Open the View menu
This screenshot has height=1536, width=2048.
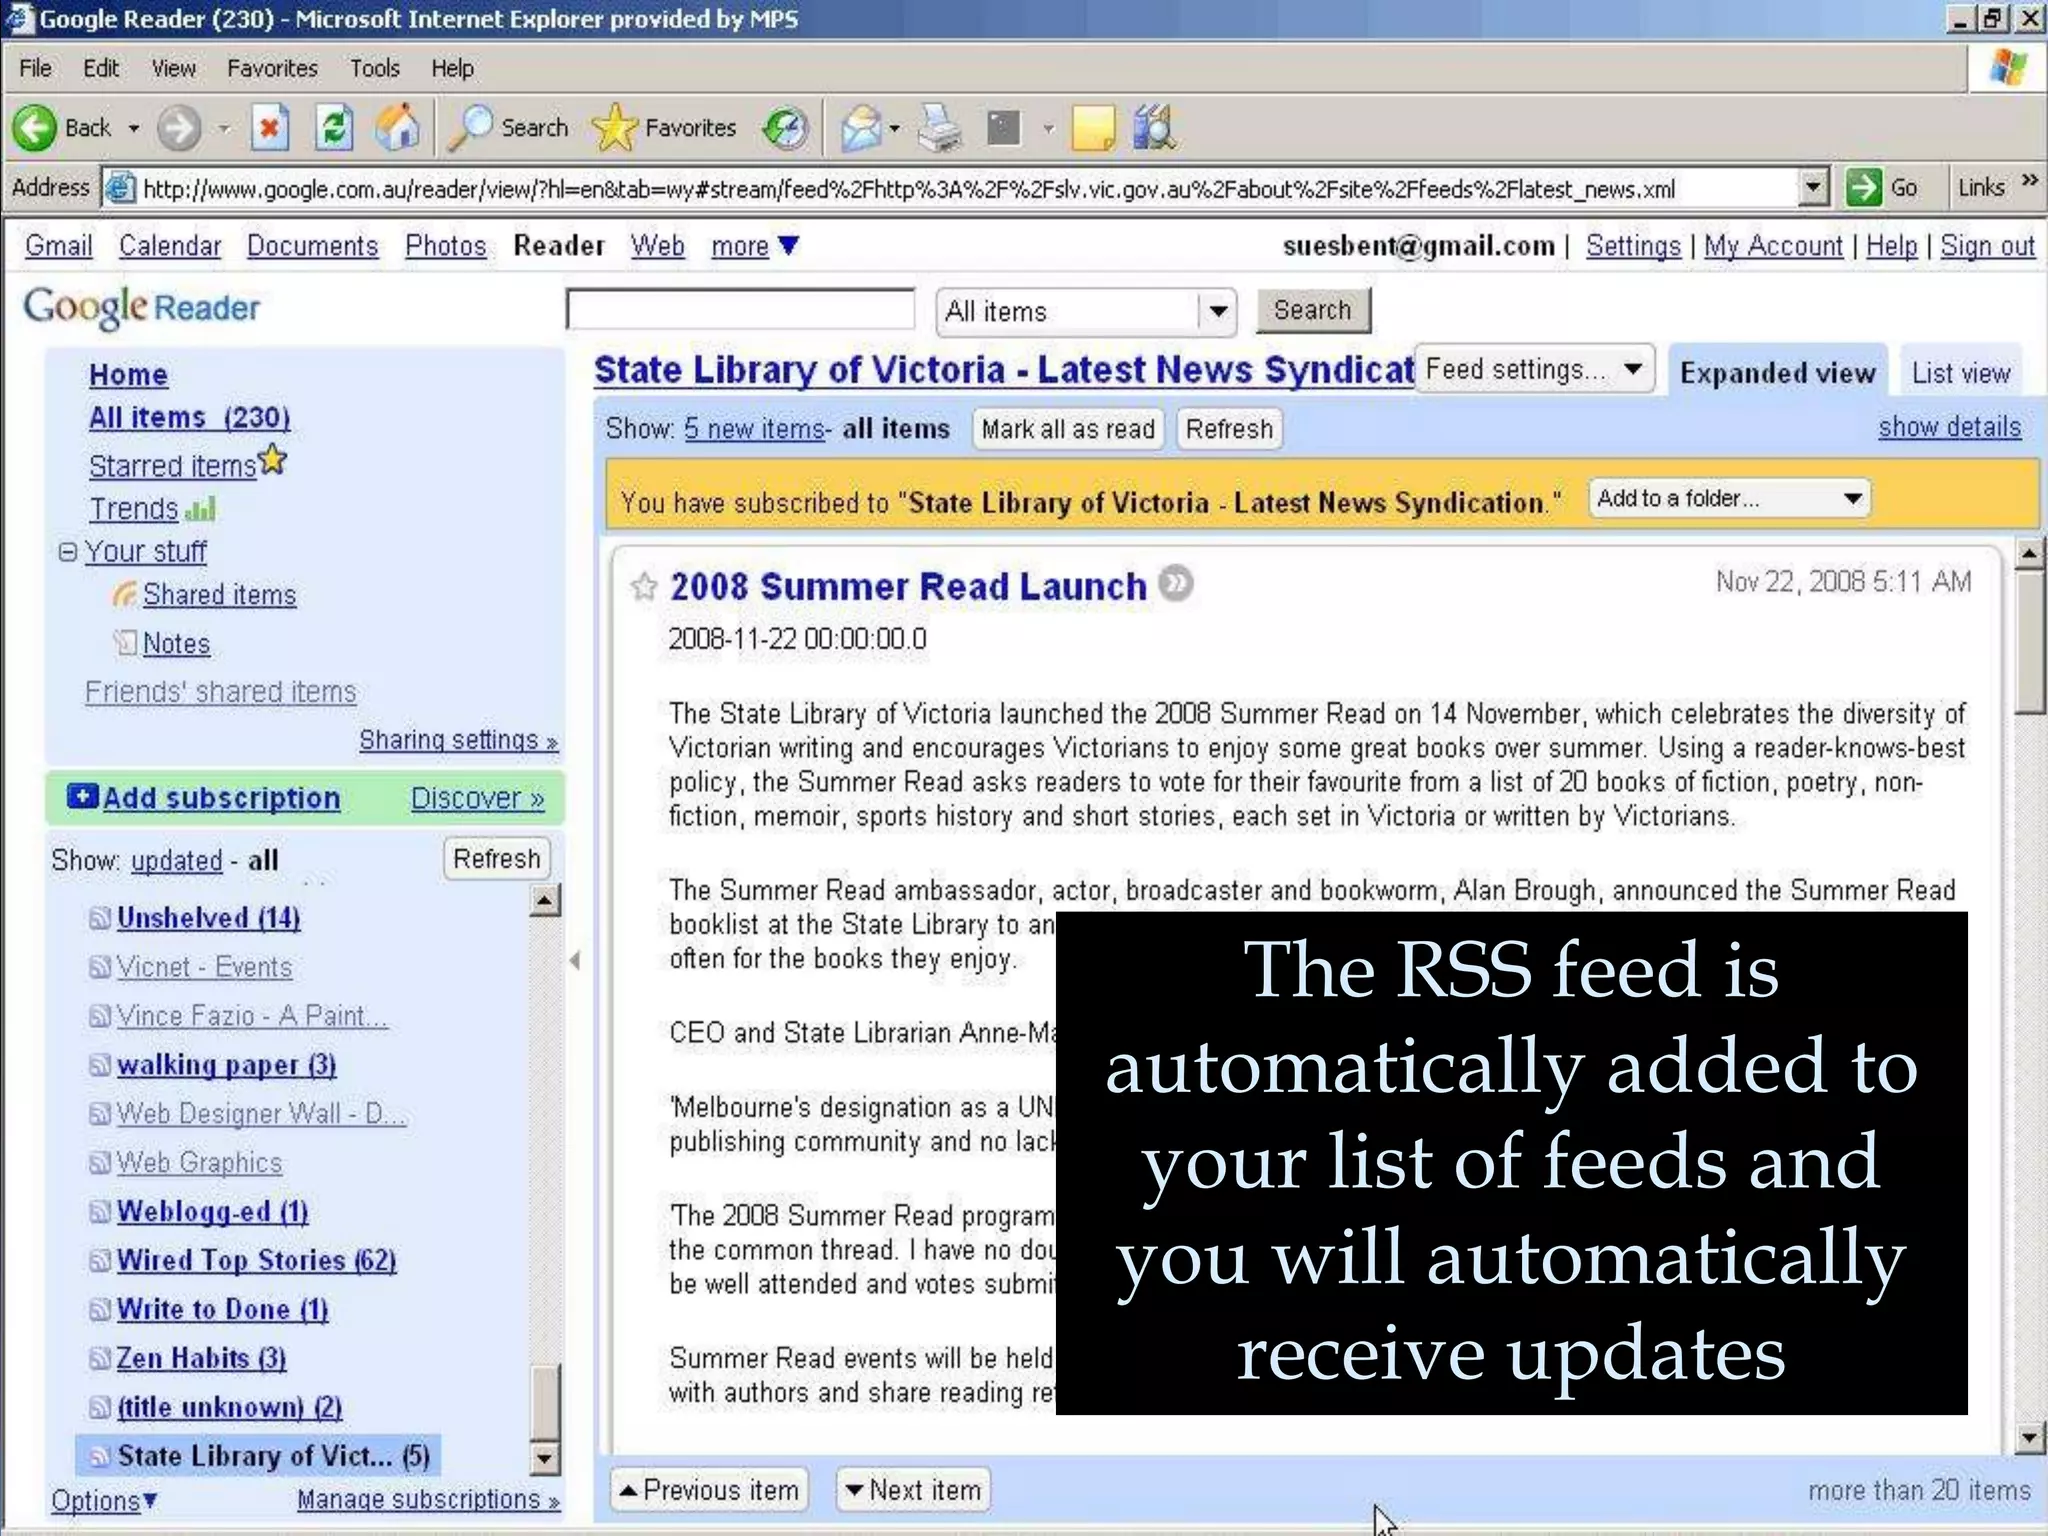pos(174,68)
